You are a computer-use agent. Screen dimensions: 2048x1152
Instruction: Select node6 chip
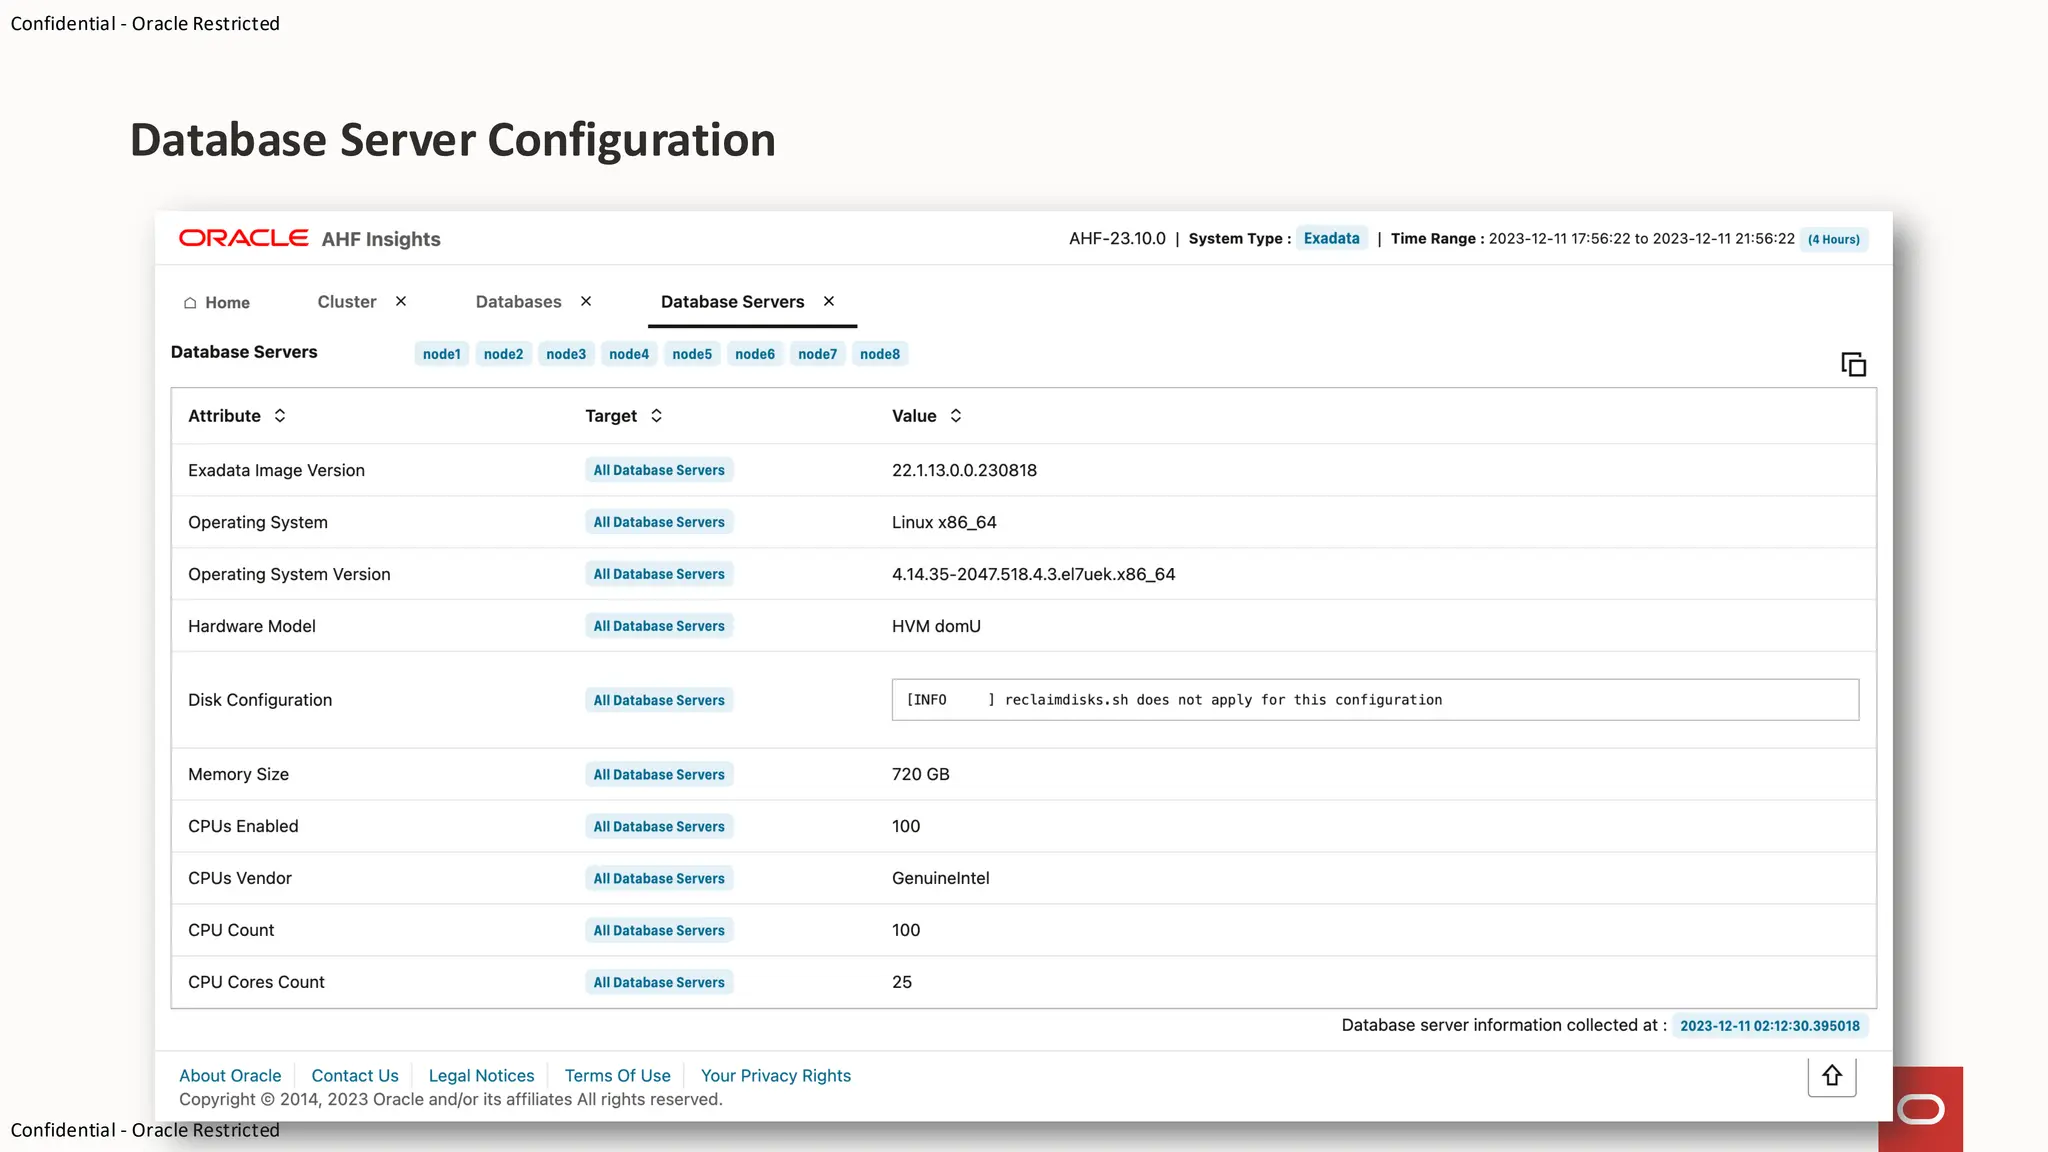pyautogui.click(x=755, y=354)
